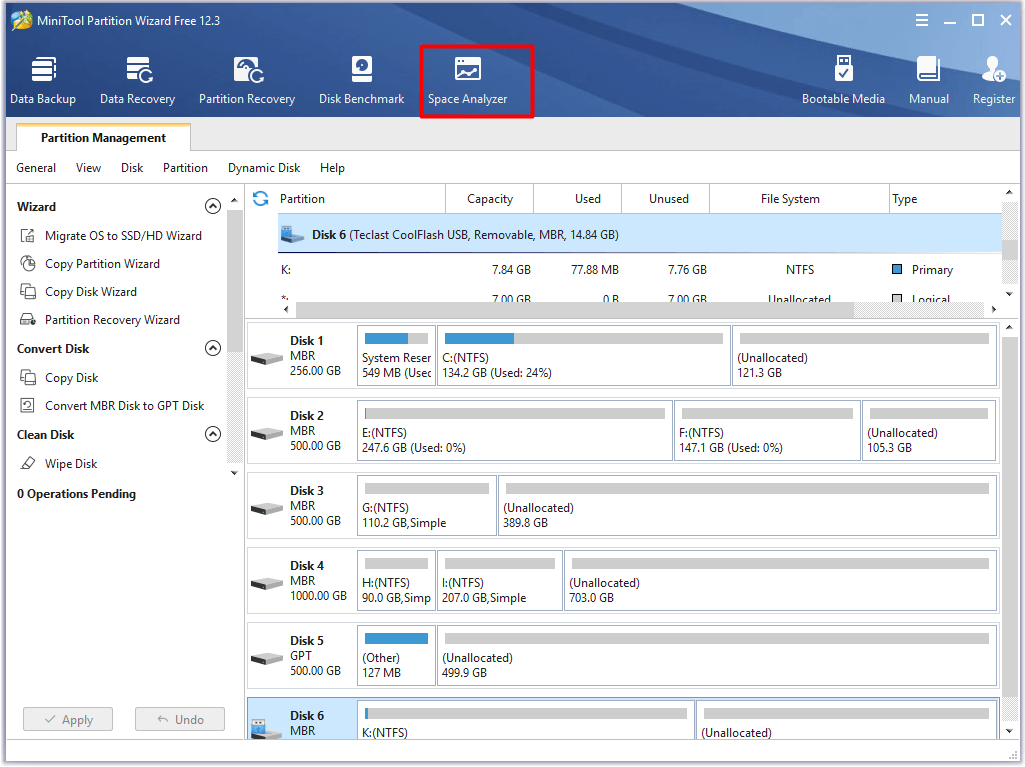Click the partition list horizontal scrollbar

[x=575, y=309]
